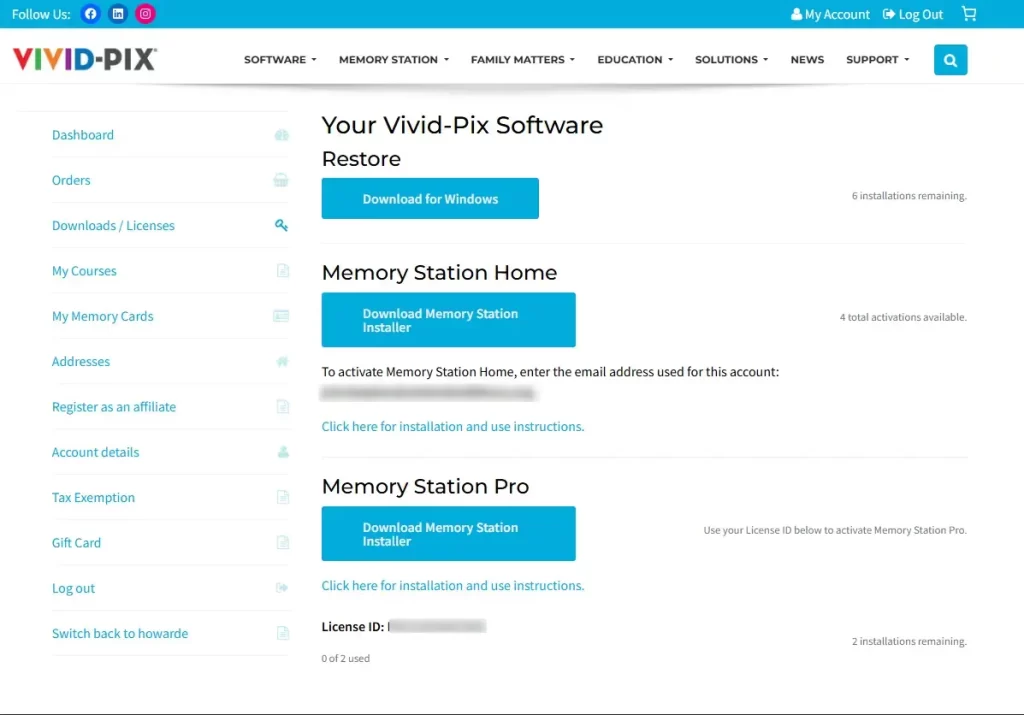The width and height of the screenshot is (1024, 715).
Task: Click the 'Memory Station Home' heading
Action: (x=439, y=272)
